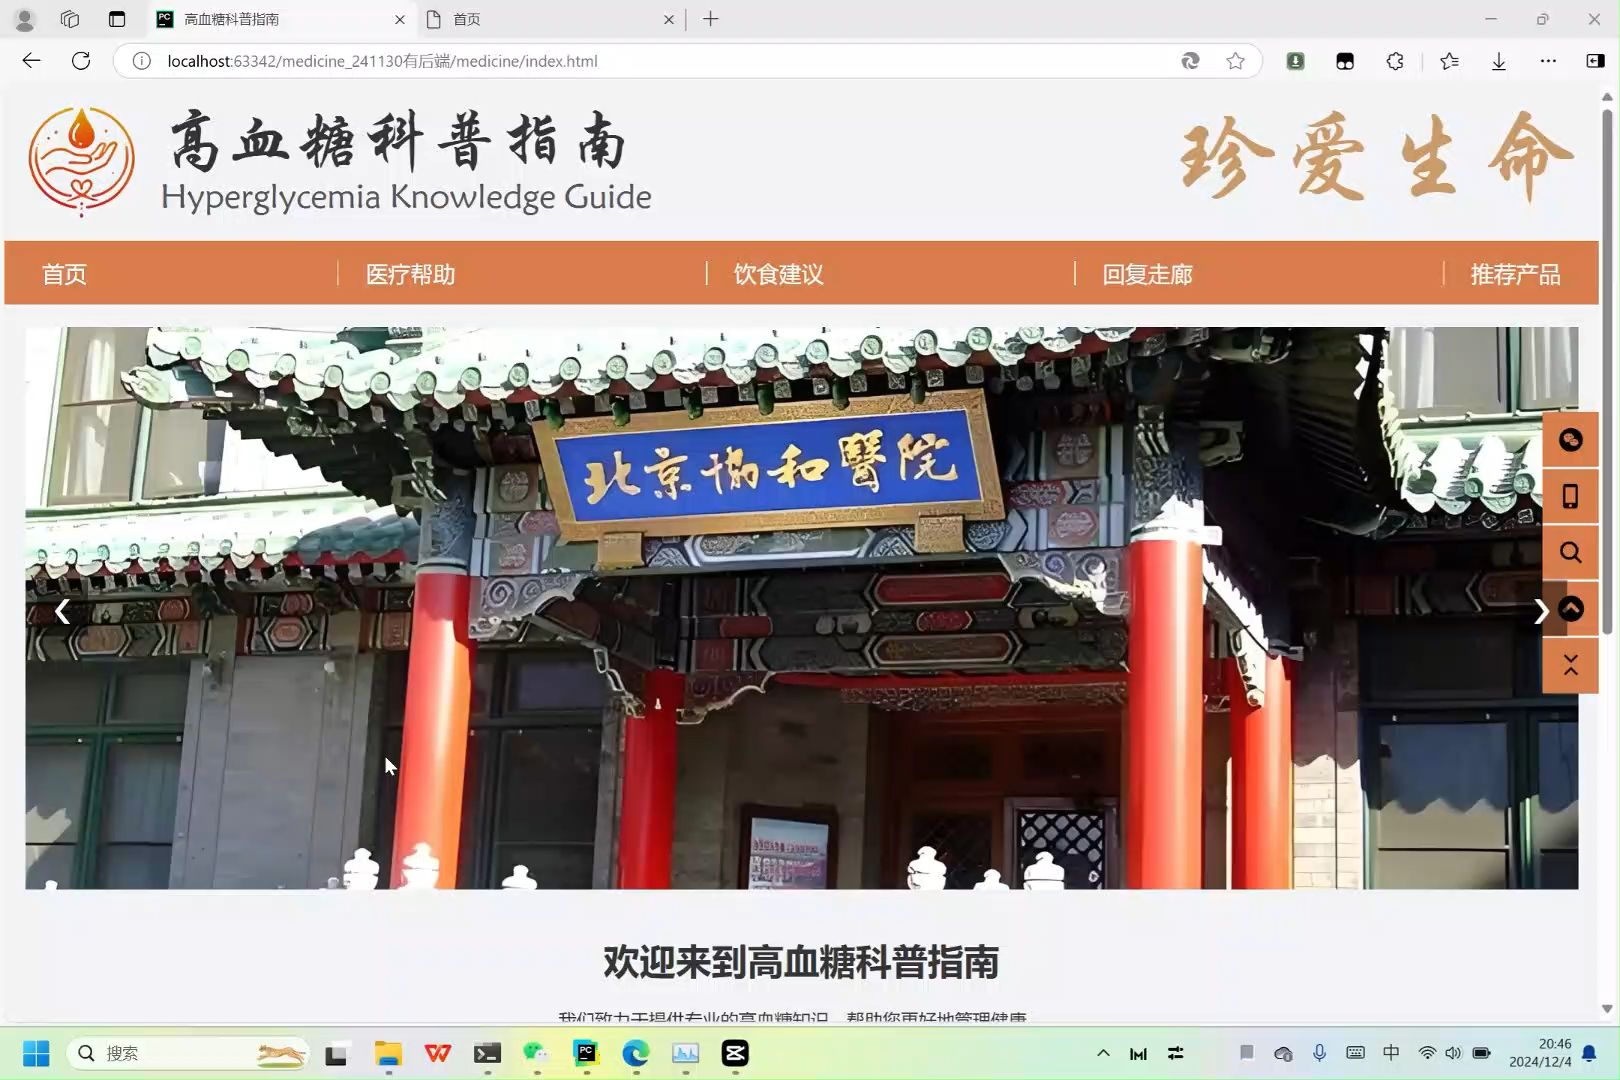The width and height of the screenshot is (1620, 1080).
Task: Click 欢迎来到高血糖科普指南 heading
Action: [x=801, y=962]
